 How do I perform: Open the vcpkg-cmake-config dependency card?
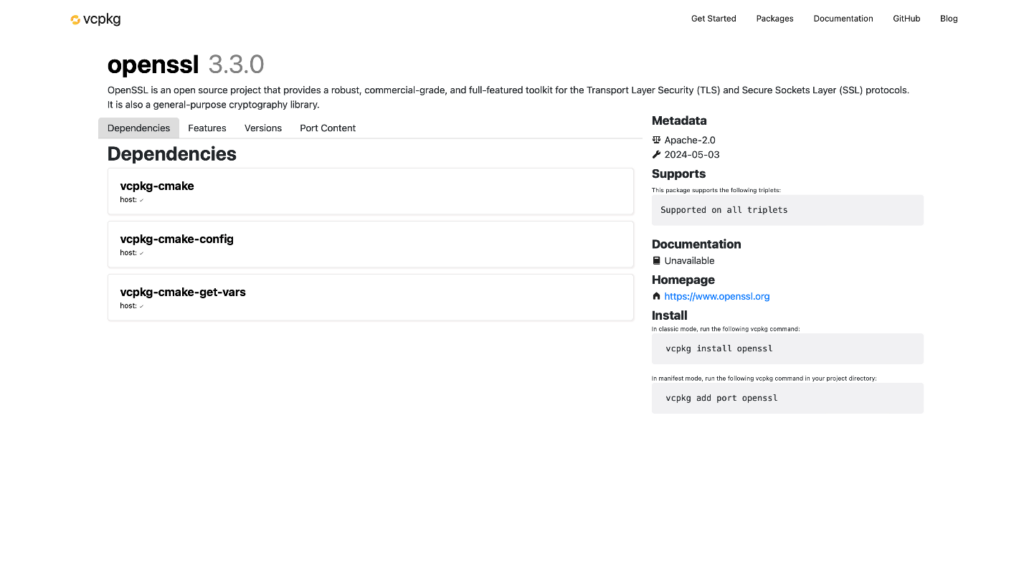(x=370, y=244)
